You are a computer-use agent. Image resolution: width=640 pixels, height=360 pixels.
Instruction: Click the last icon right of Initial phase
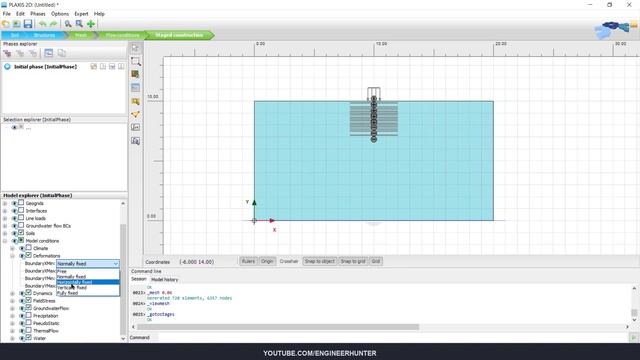[x=121, y=67]
